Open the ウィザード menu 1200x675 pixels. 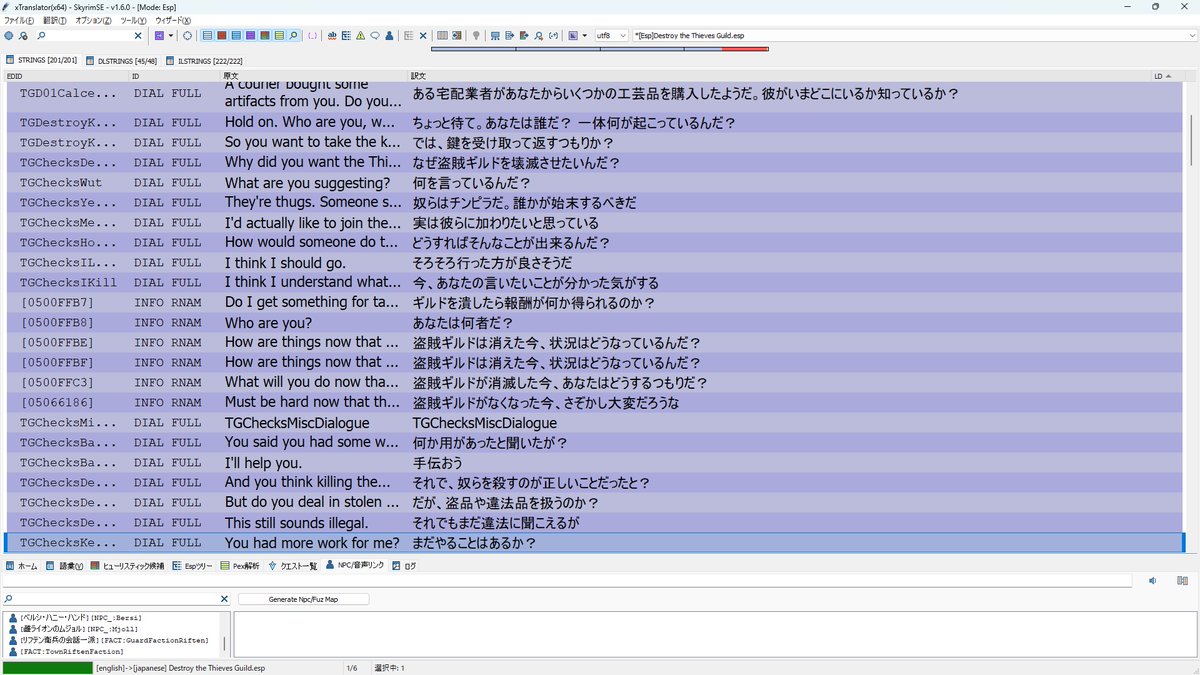pos(172,20)
